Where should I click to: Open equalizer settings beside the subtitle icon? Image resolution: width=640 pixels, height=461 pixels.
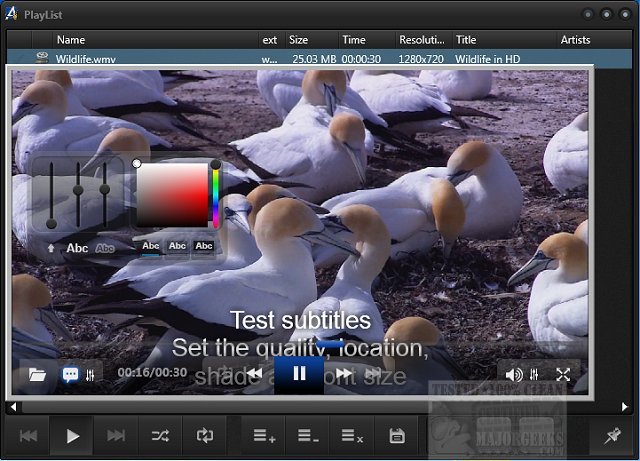91,375
